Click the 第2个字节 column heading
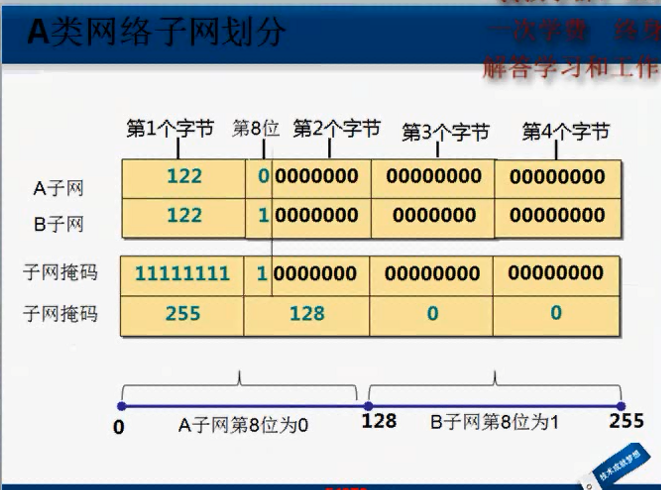 (x=337, y=129)
